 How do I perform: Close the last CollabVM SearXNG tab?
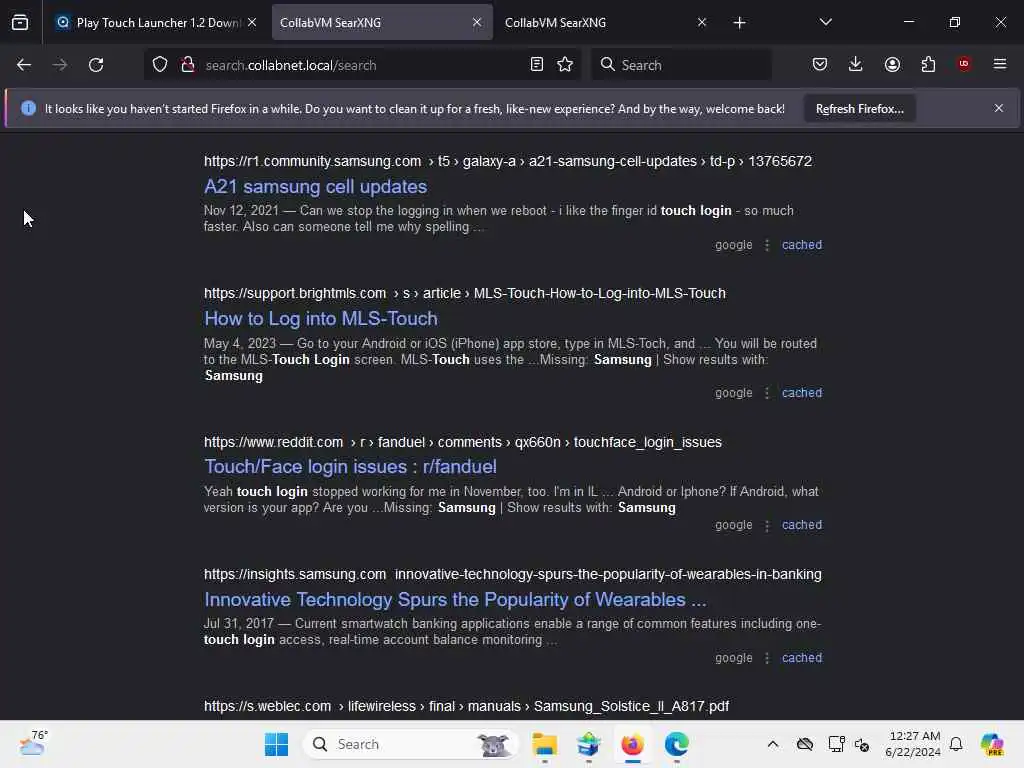701,22
